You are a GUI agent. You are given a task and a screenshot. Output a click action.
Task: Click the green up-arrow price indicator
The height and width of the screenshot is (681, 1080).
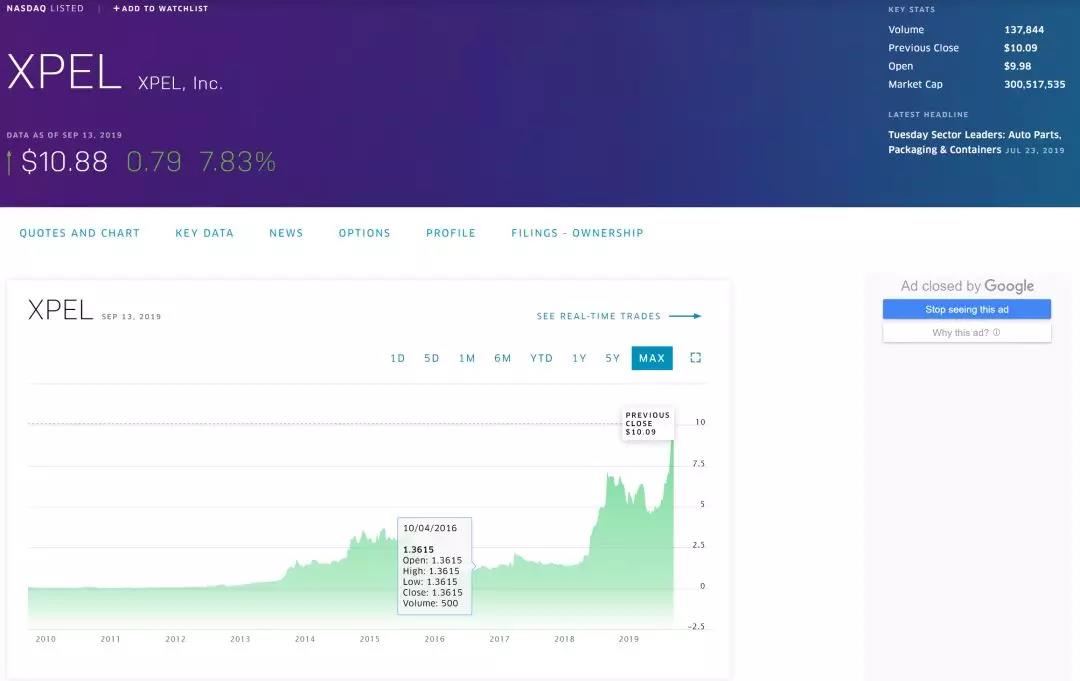click(9, 163)
